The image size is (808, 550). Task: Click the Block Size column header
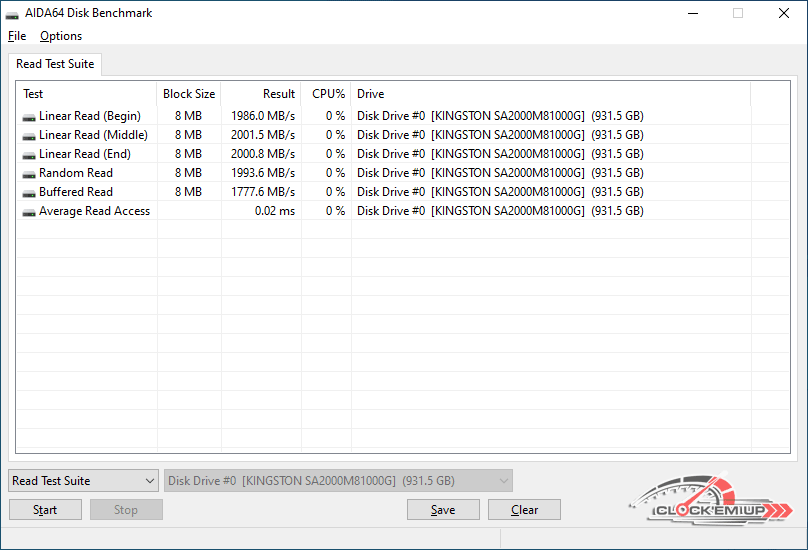pos(189,94)
